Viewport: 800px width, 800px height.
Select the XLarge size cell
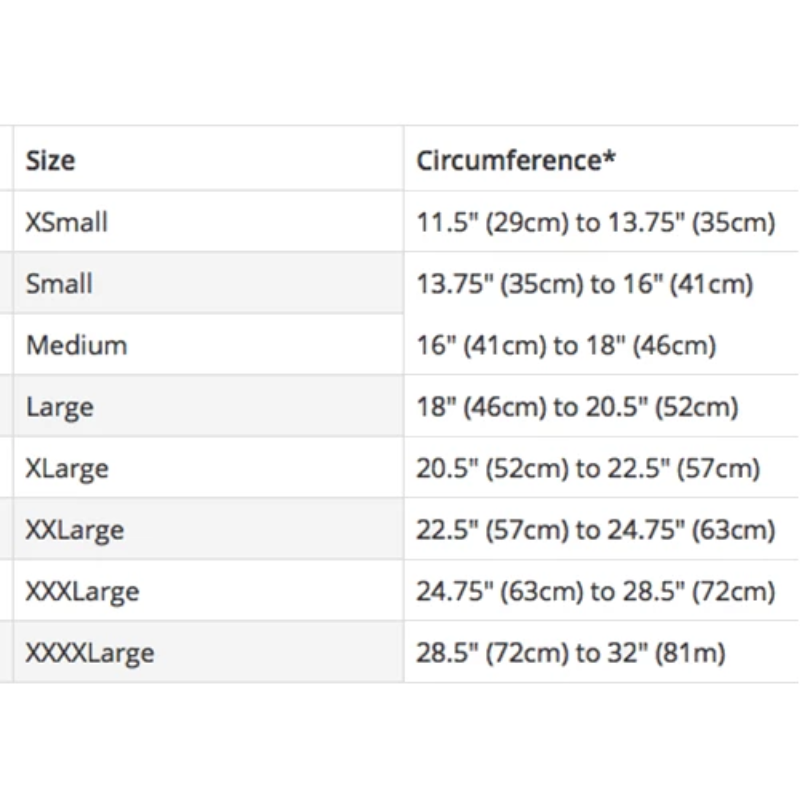point(67,468)
